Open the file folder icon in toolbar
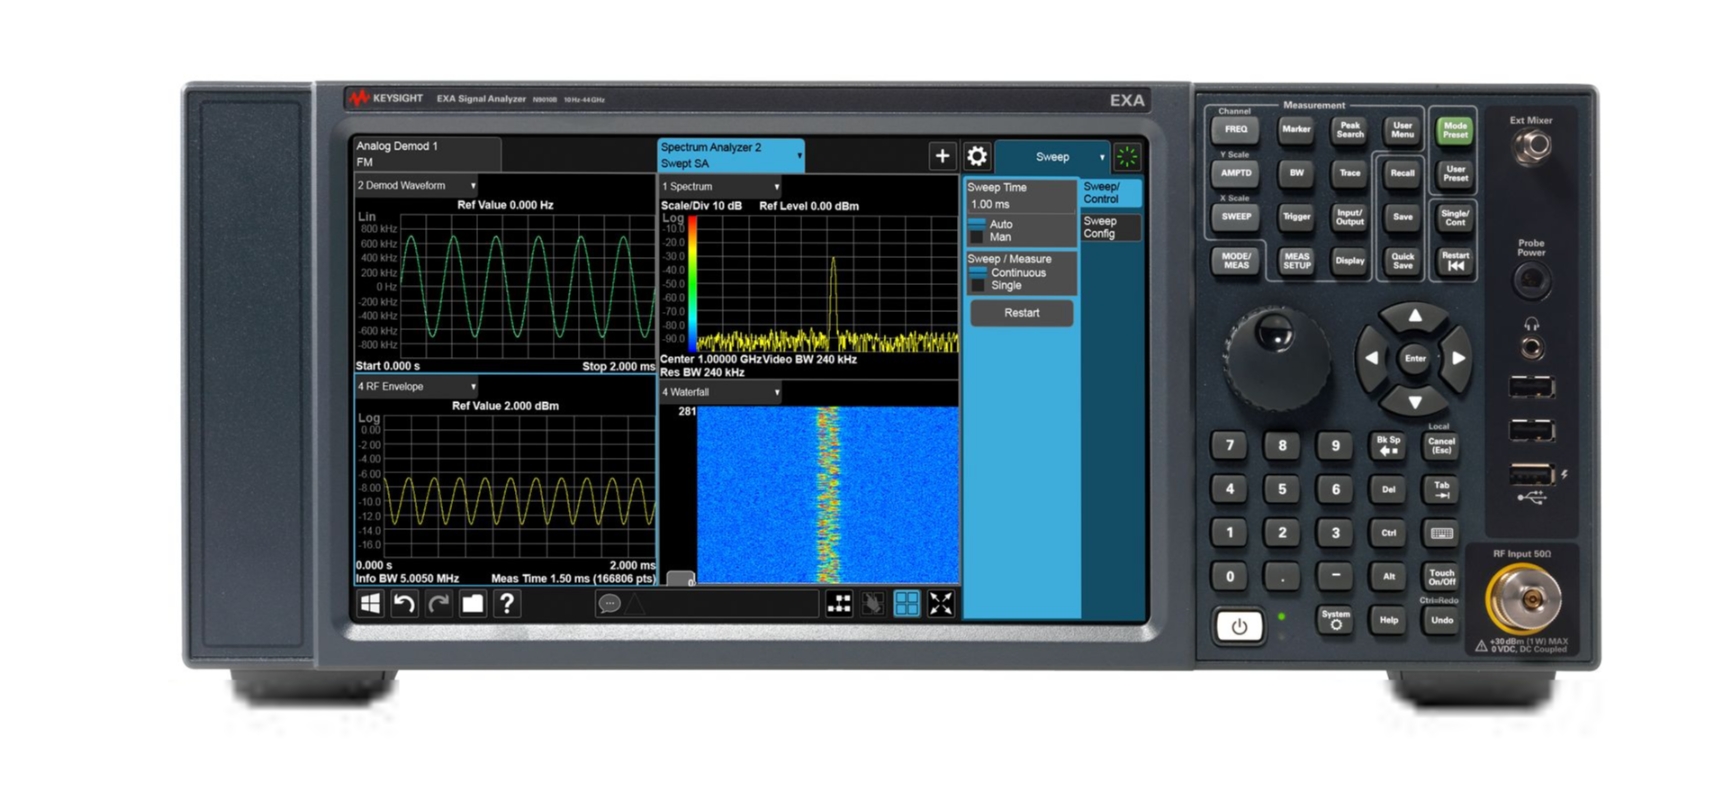The width and height of the screenshot is (1711, 793). pyautogui.click(x=472, y=603)
